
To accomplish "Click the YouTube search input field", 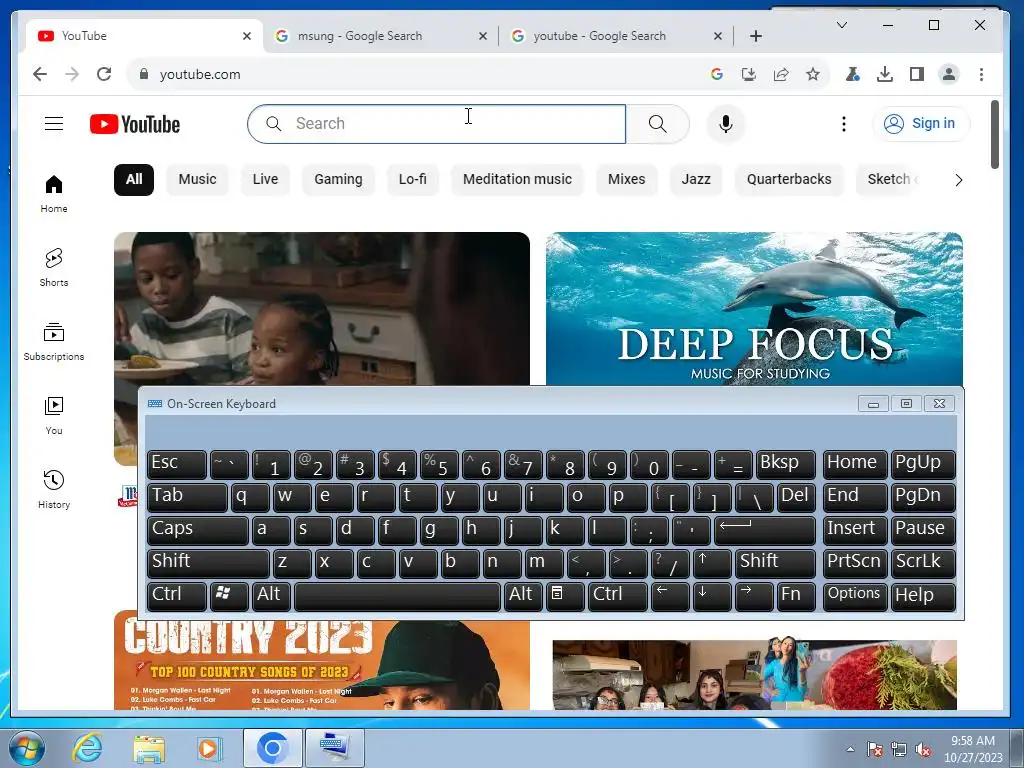I will [x=436, y=123].
